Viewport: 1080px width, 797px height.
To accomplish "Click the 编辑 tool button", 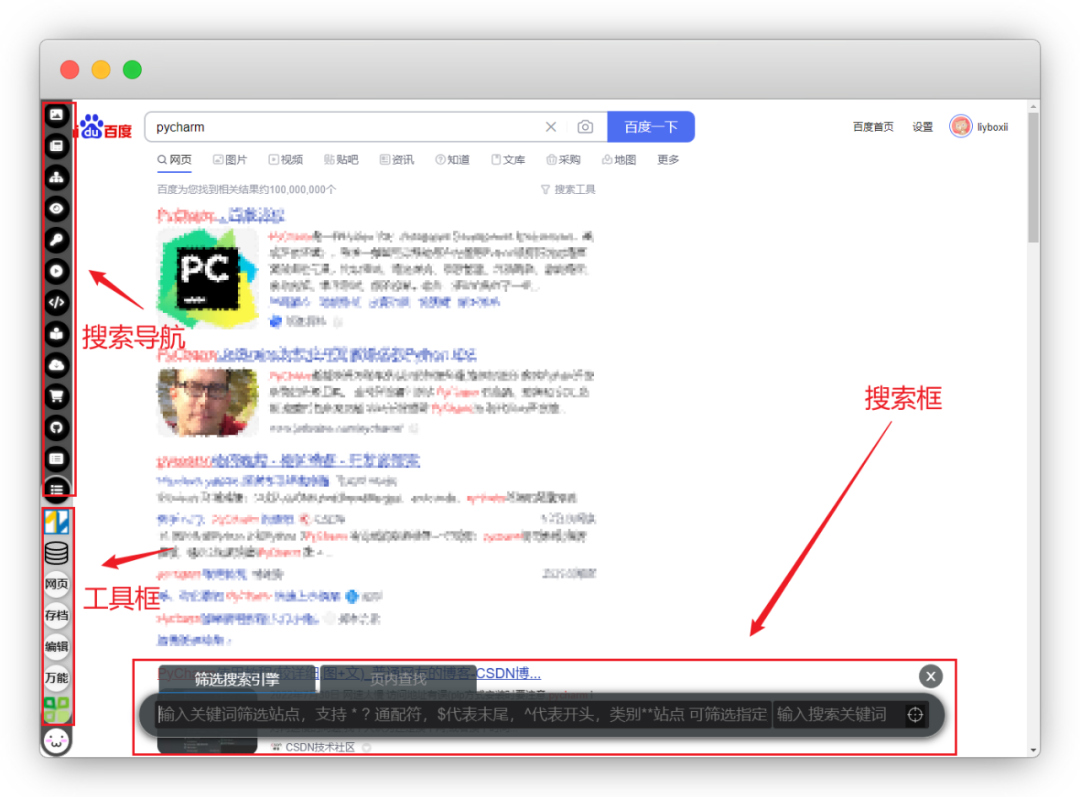I will point(56,646).
